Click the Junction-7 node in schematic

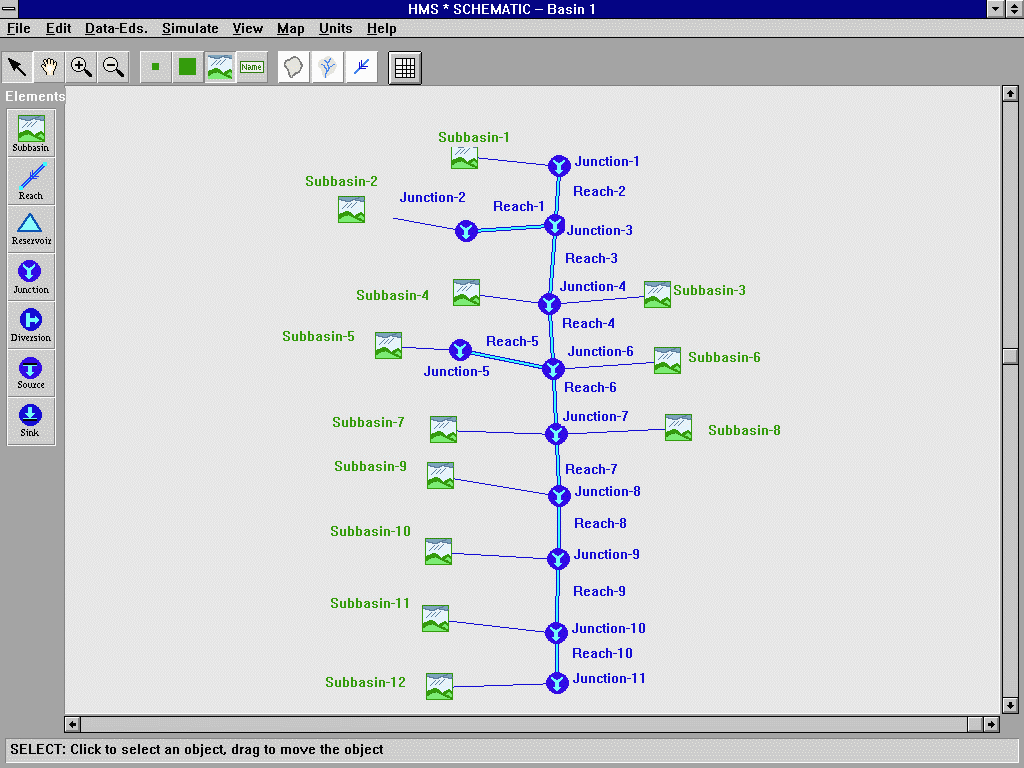[556, 434]
